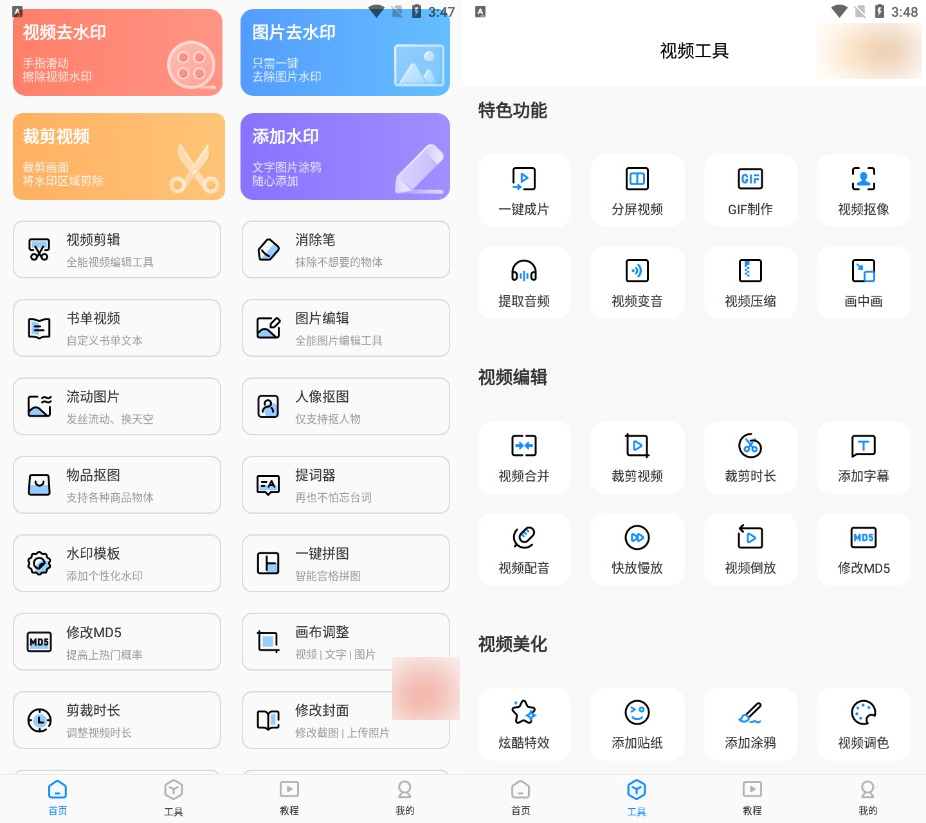Open the 图片去水印 card
926x823 pixels.
345,52
